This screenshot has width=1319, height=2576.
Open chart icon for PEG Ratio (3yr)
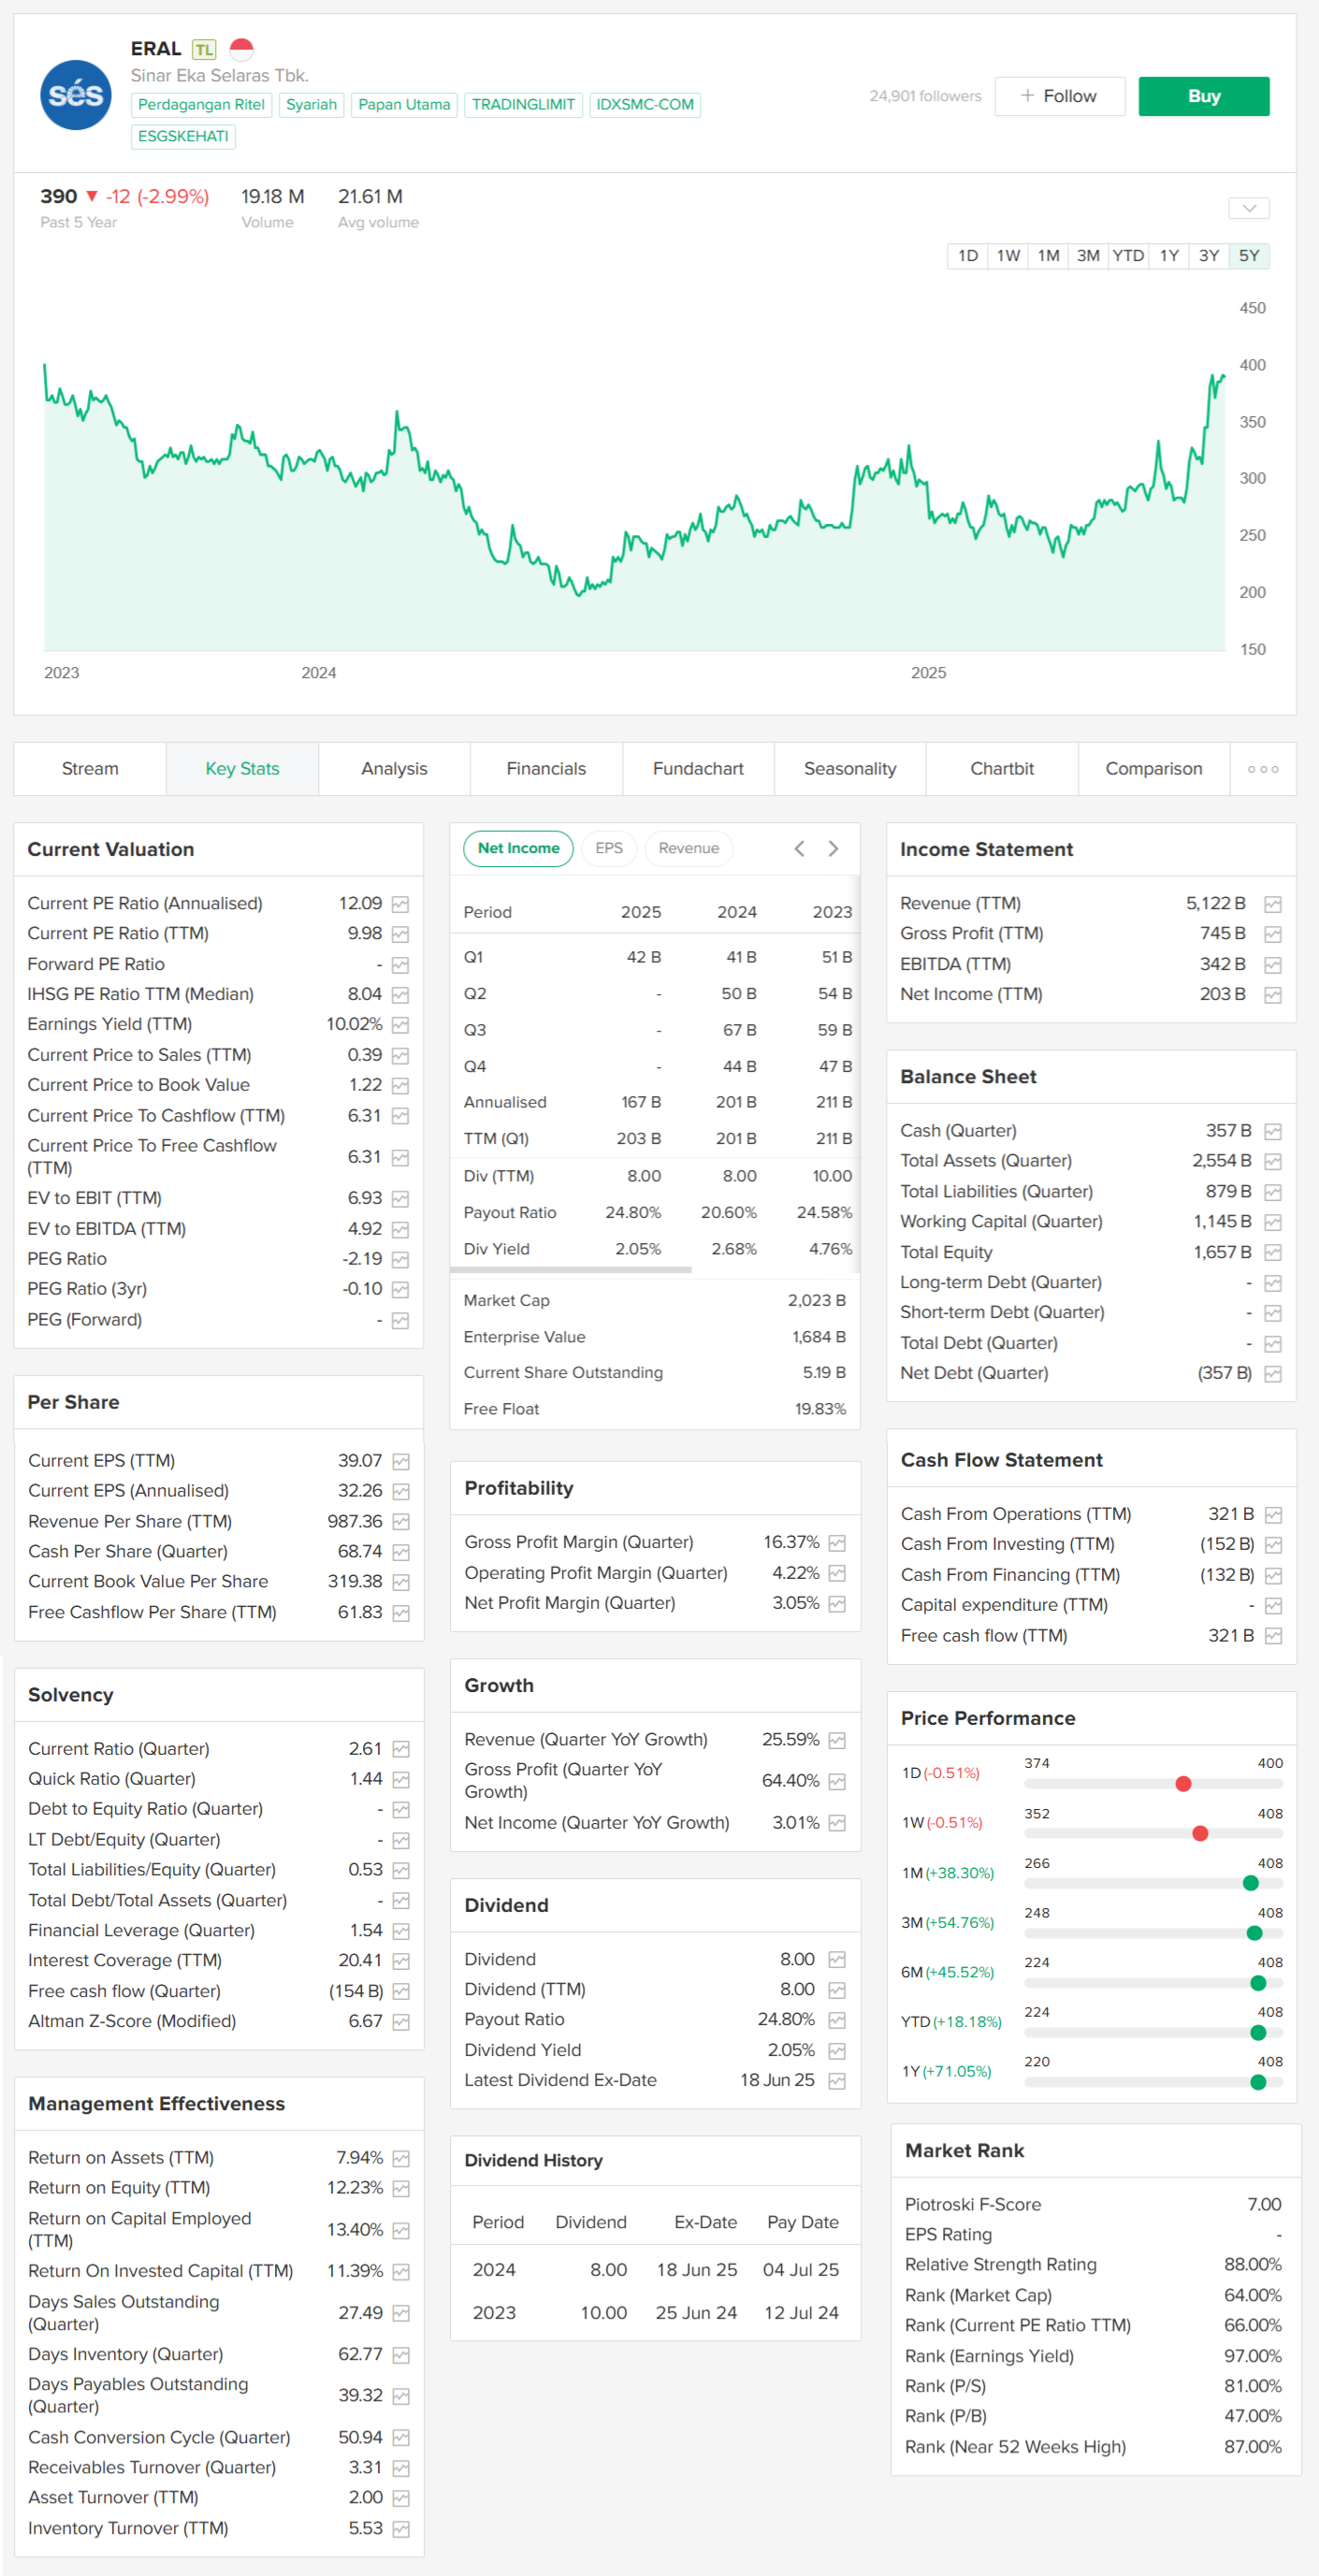point(400,1290)
